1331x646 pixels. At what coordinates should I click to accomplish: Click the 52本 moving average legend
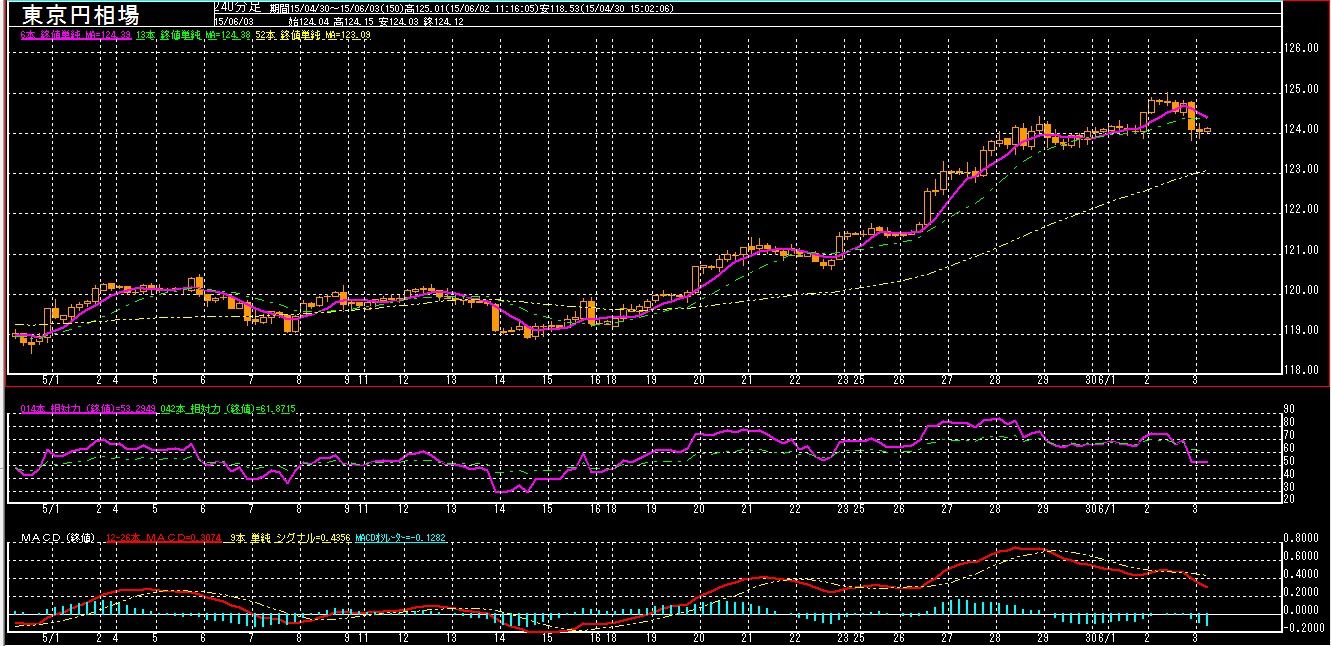coord(313,34)
